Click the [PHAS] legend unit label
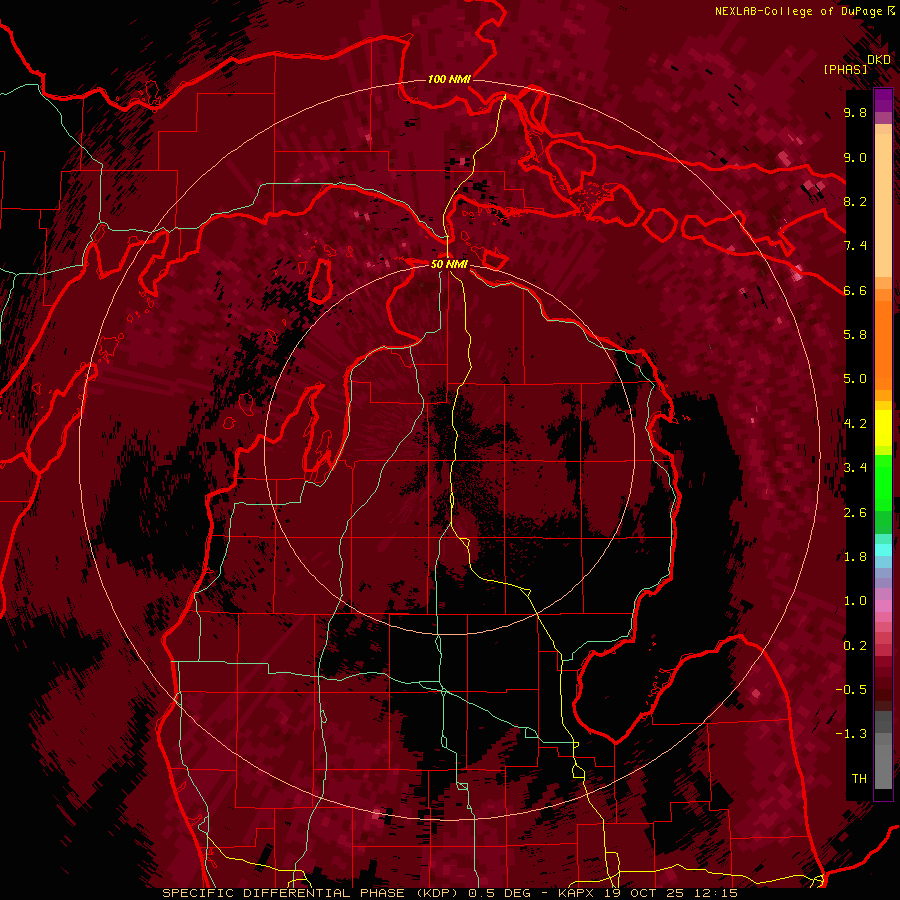Screen dimensions: 900x900 (845, 69)
